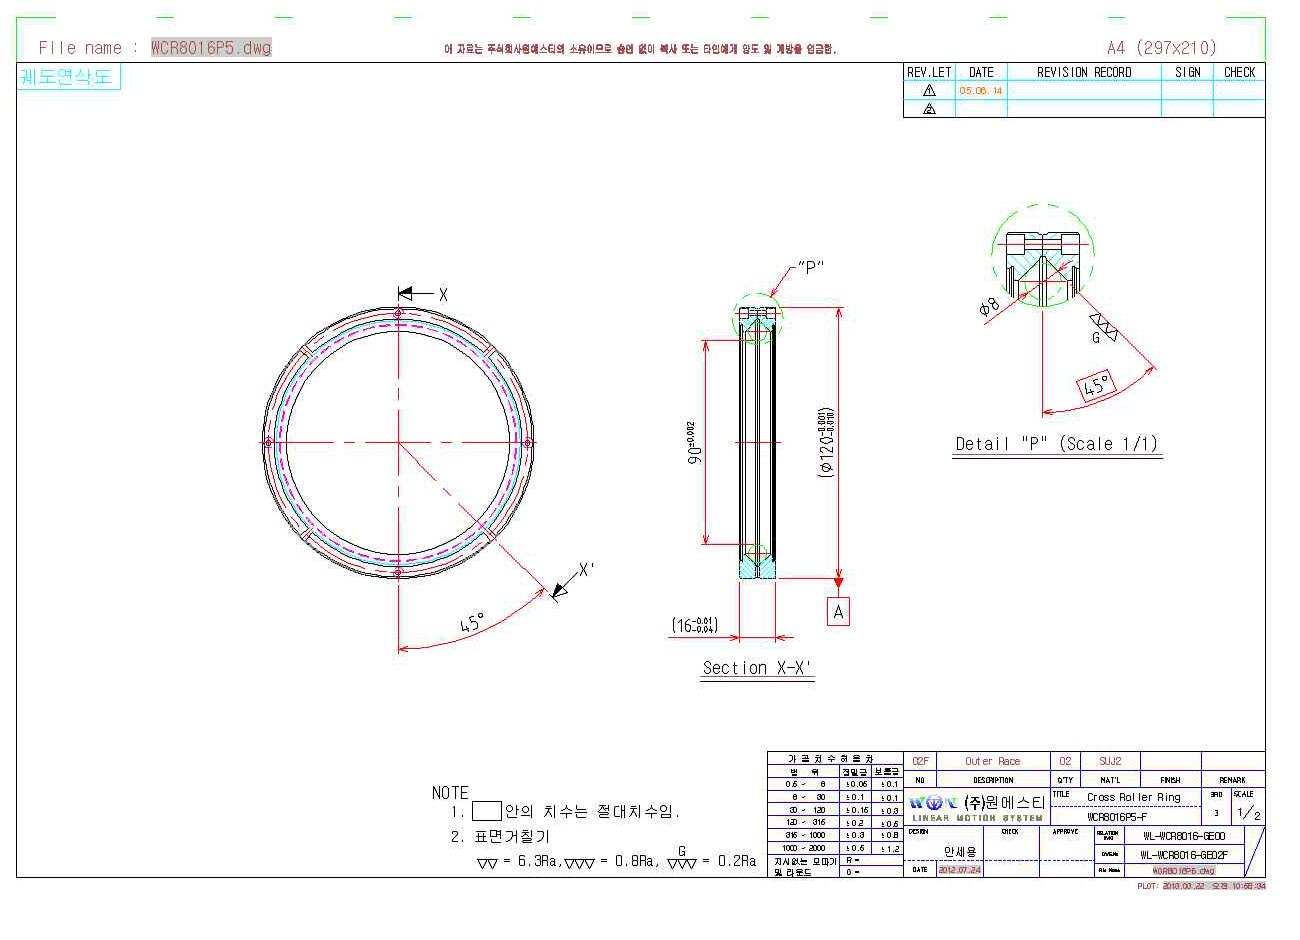
Task: Click the NOTE heading
Action: [x=450, y=792]
